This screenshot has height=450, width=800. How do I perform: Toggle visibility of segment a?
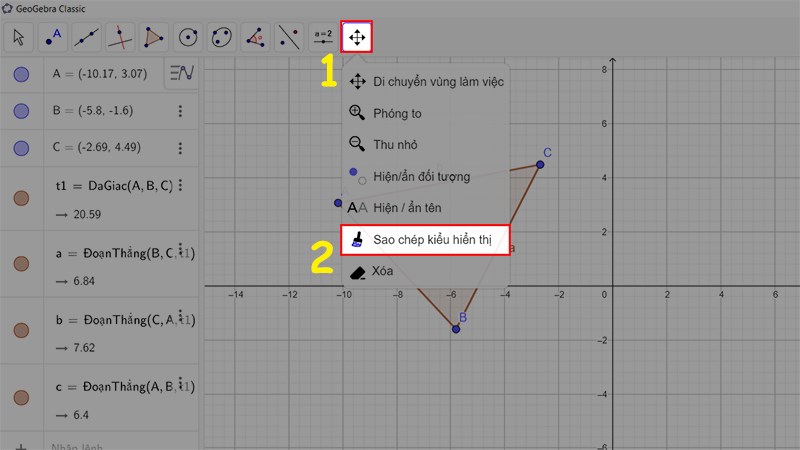click(21, 264)
